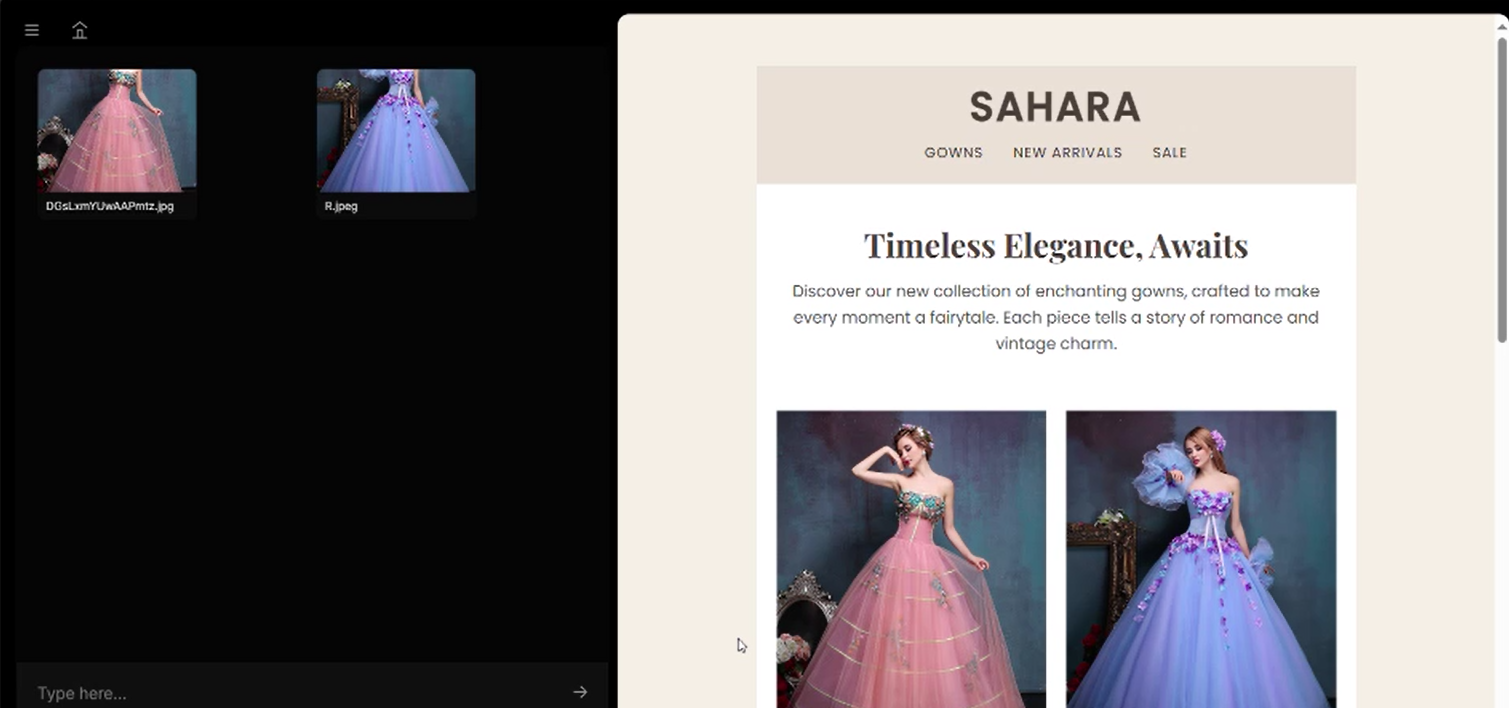Image resolution: width=1509 pixels, height=708 pixels.
Task: Open the GOWNS navigation link
Action: (953, 153)
